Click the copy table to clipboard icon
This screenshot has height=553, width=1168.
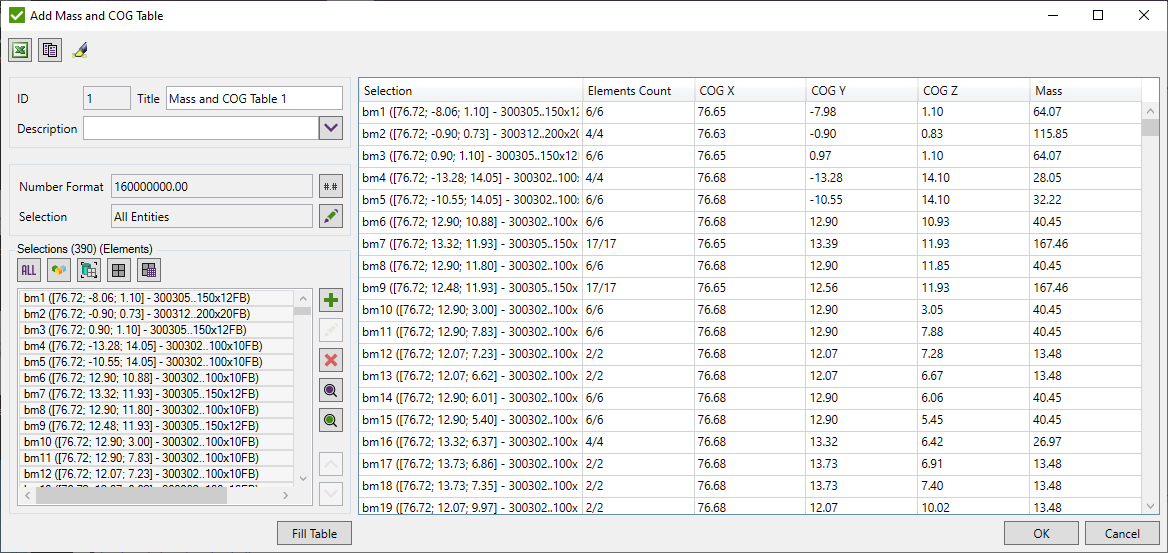pos(50,50)
